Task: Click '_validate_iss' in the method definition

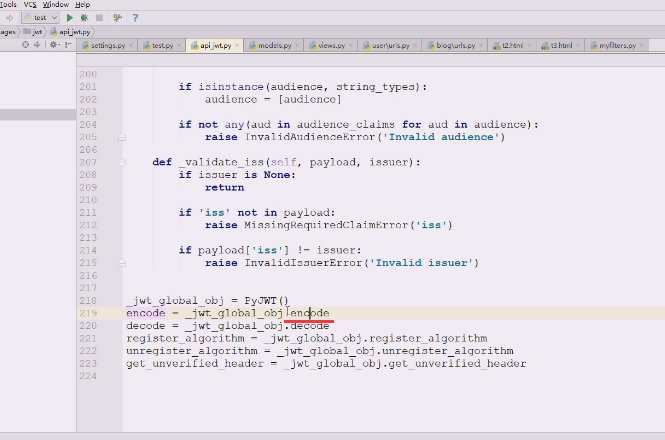Action: pyautogui.click(x=221, y=162)
